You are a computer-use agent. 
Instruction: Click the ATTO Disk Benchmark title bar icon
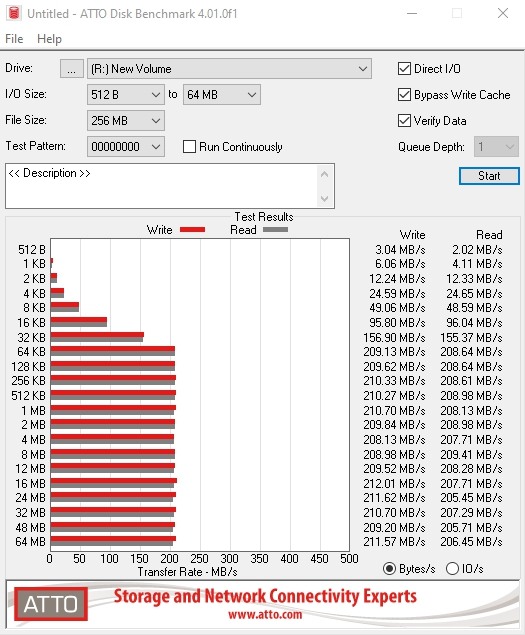point(14,13)
